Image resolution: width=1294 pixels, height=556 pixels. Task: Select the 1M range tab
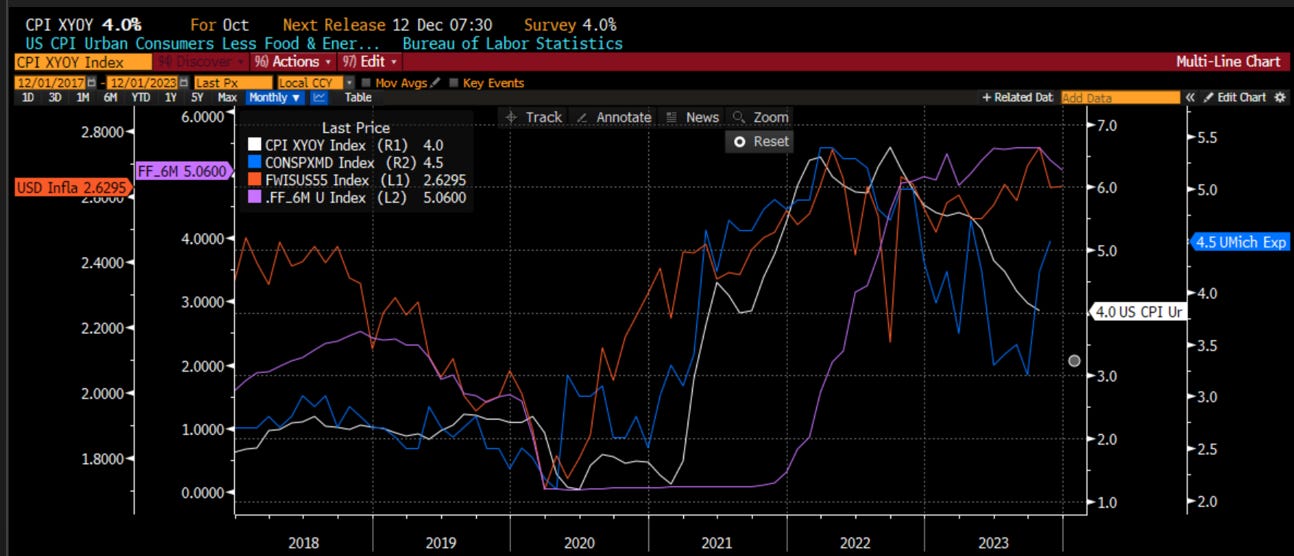83,98
